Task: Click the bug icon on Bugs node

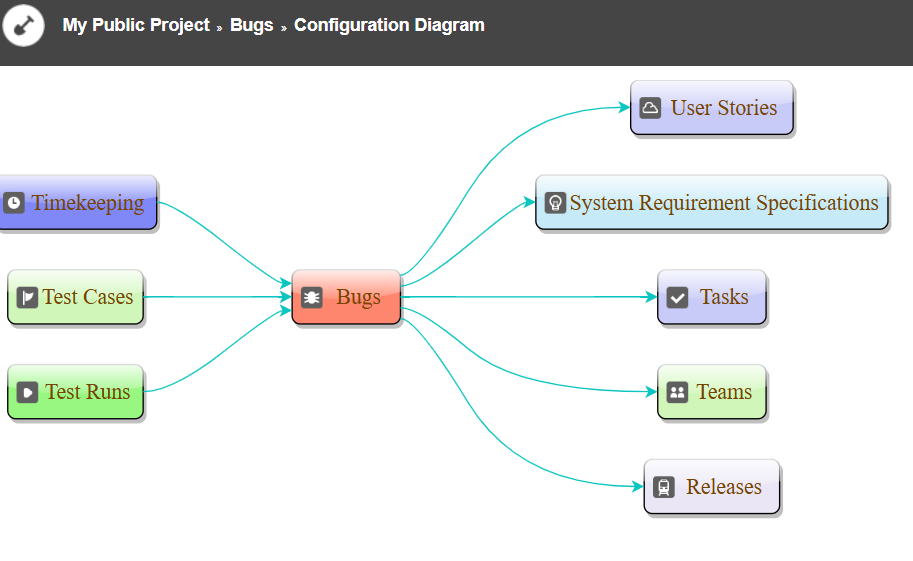Action: tap(312, 297)
